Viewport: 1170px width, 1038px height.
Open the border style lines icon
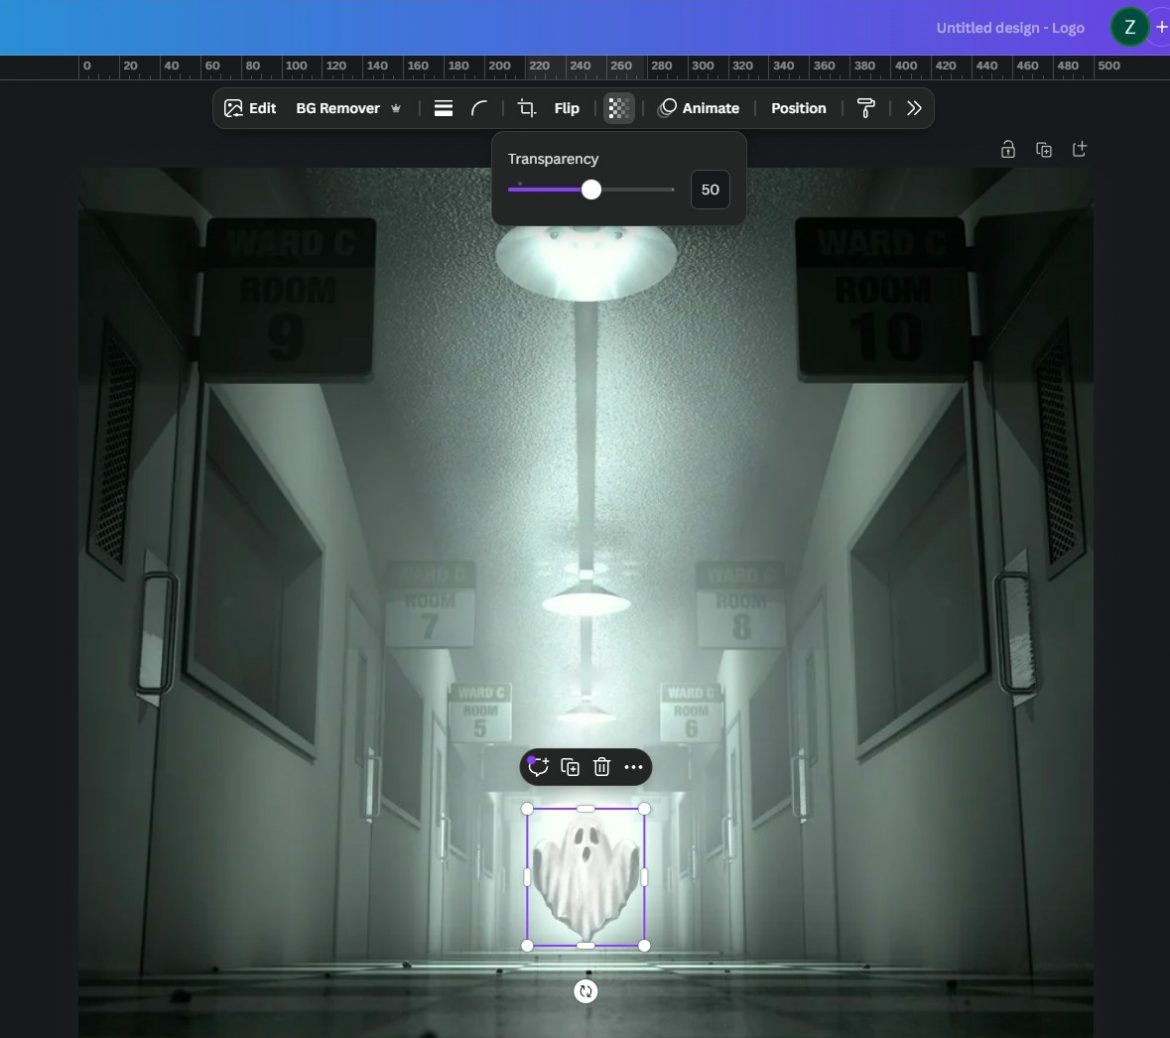click(x=443, y=108)
